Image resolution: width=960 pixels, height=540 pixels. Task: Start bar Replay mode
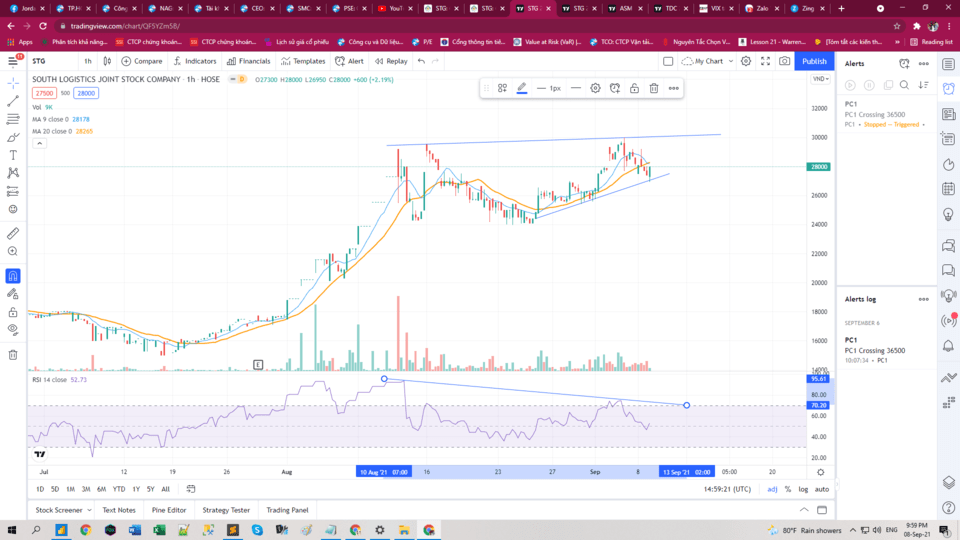coord(391,61)
